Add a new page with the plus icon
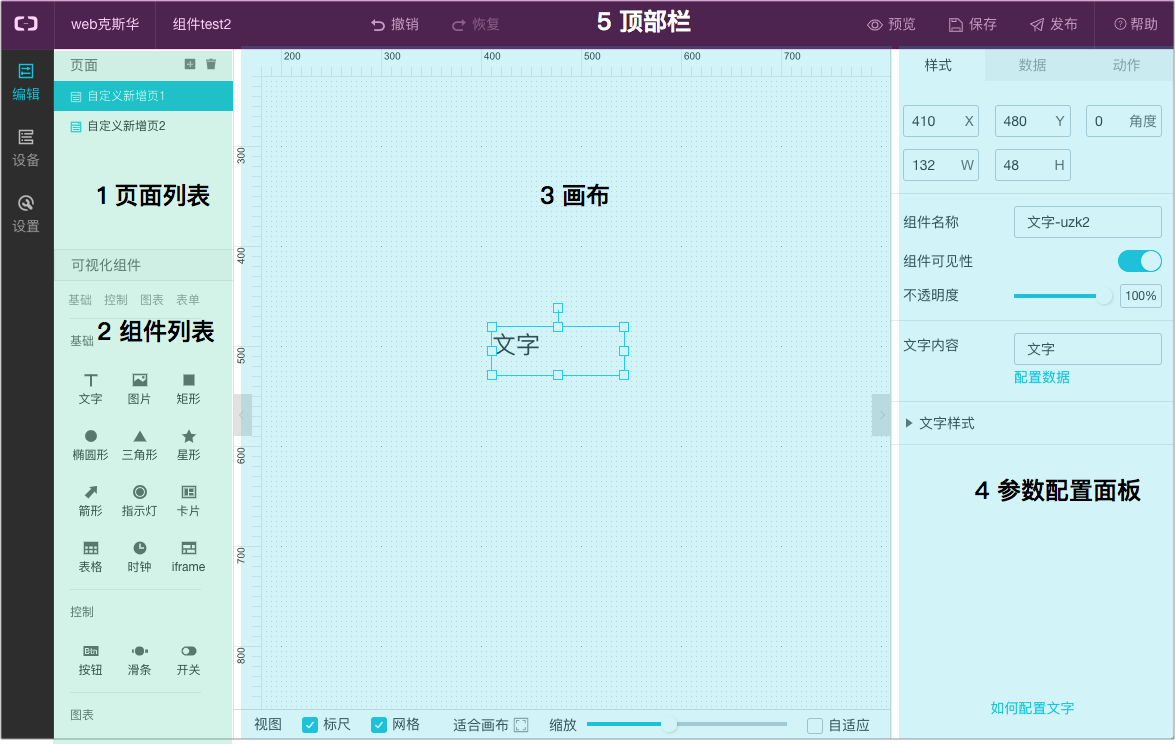 190,64
